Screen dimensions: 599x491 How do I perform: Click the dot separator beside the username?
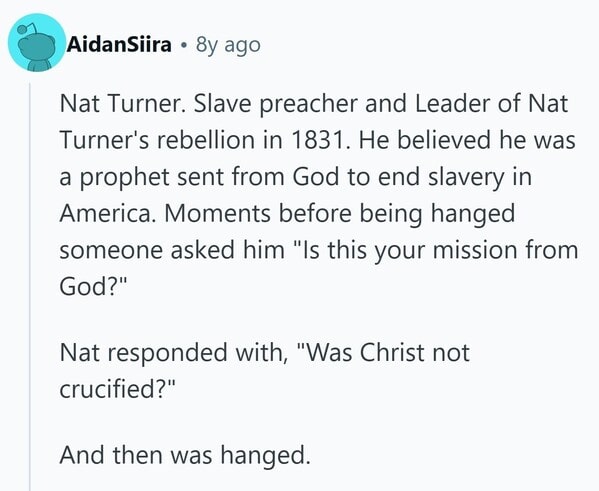pos(184,46)
